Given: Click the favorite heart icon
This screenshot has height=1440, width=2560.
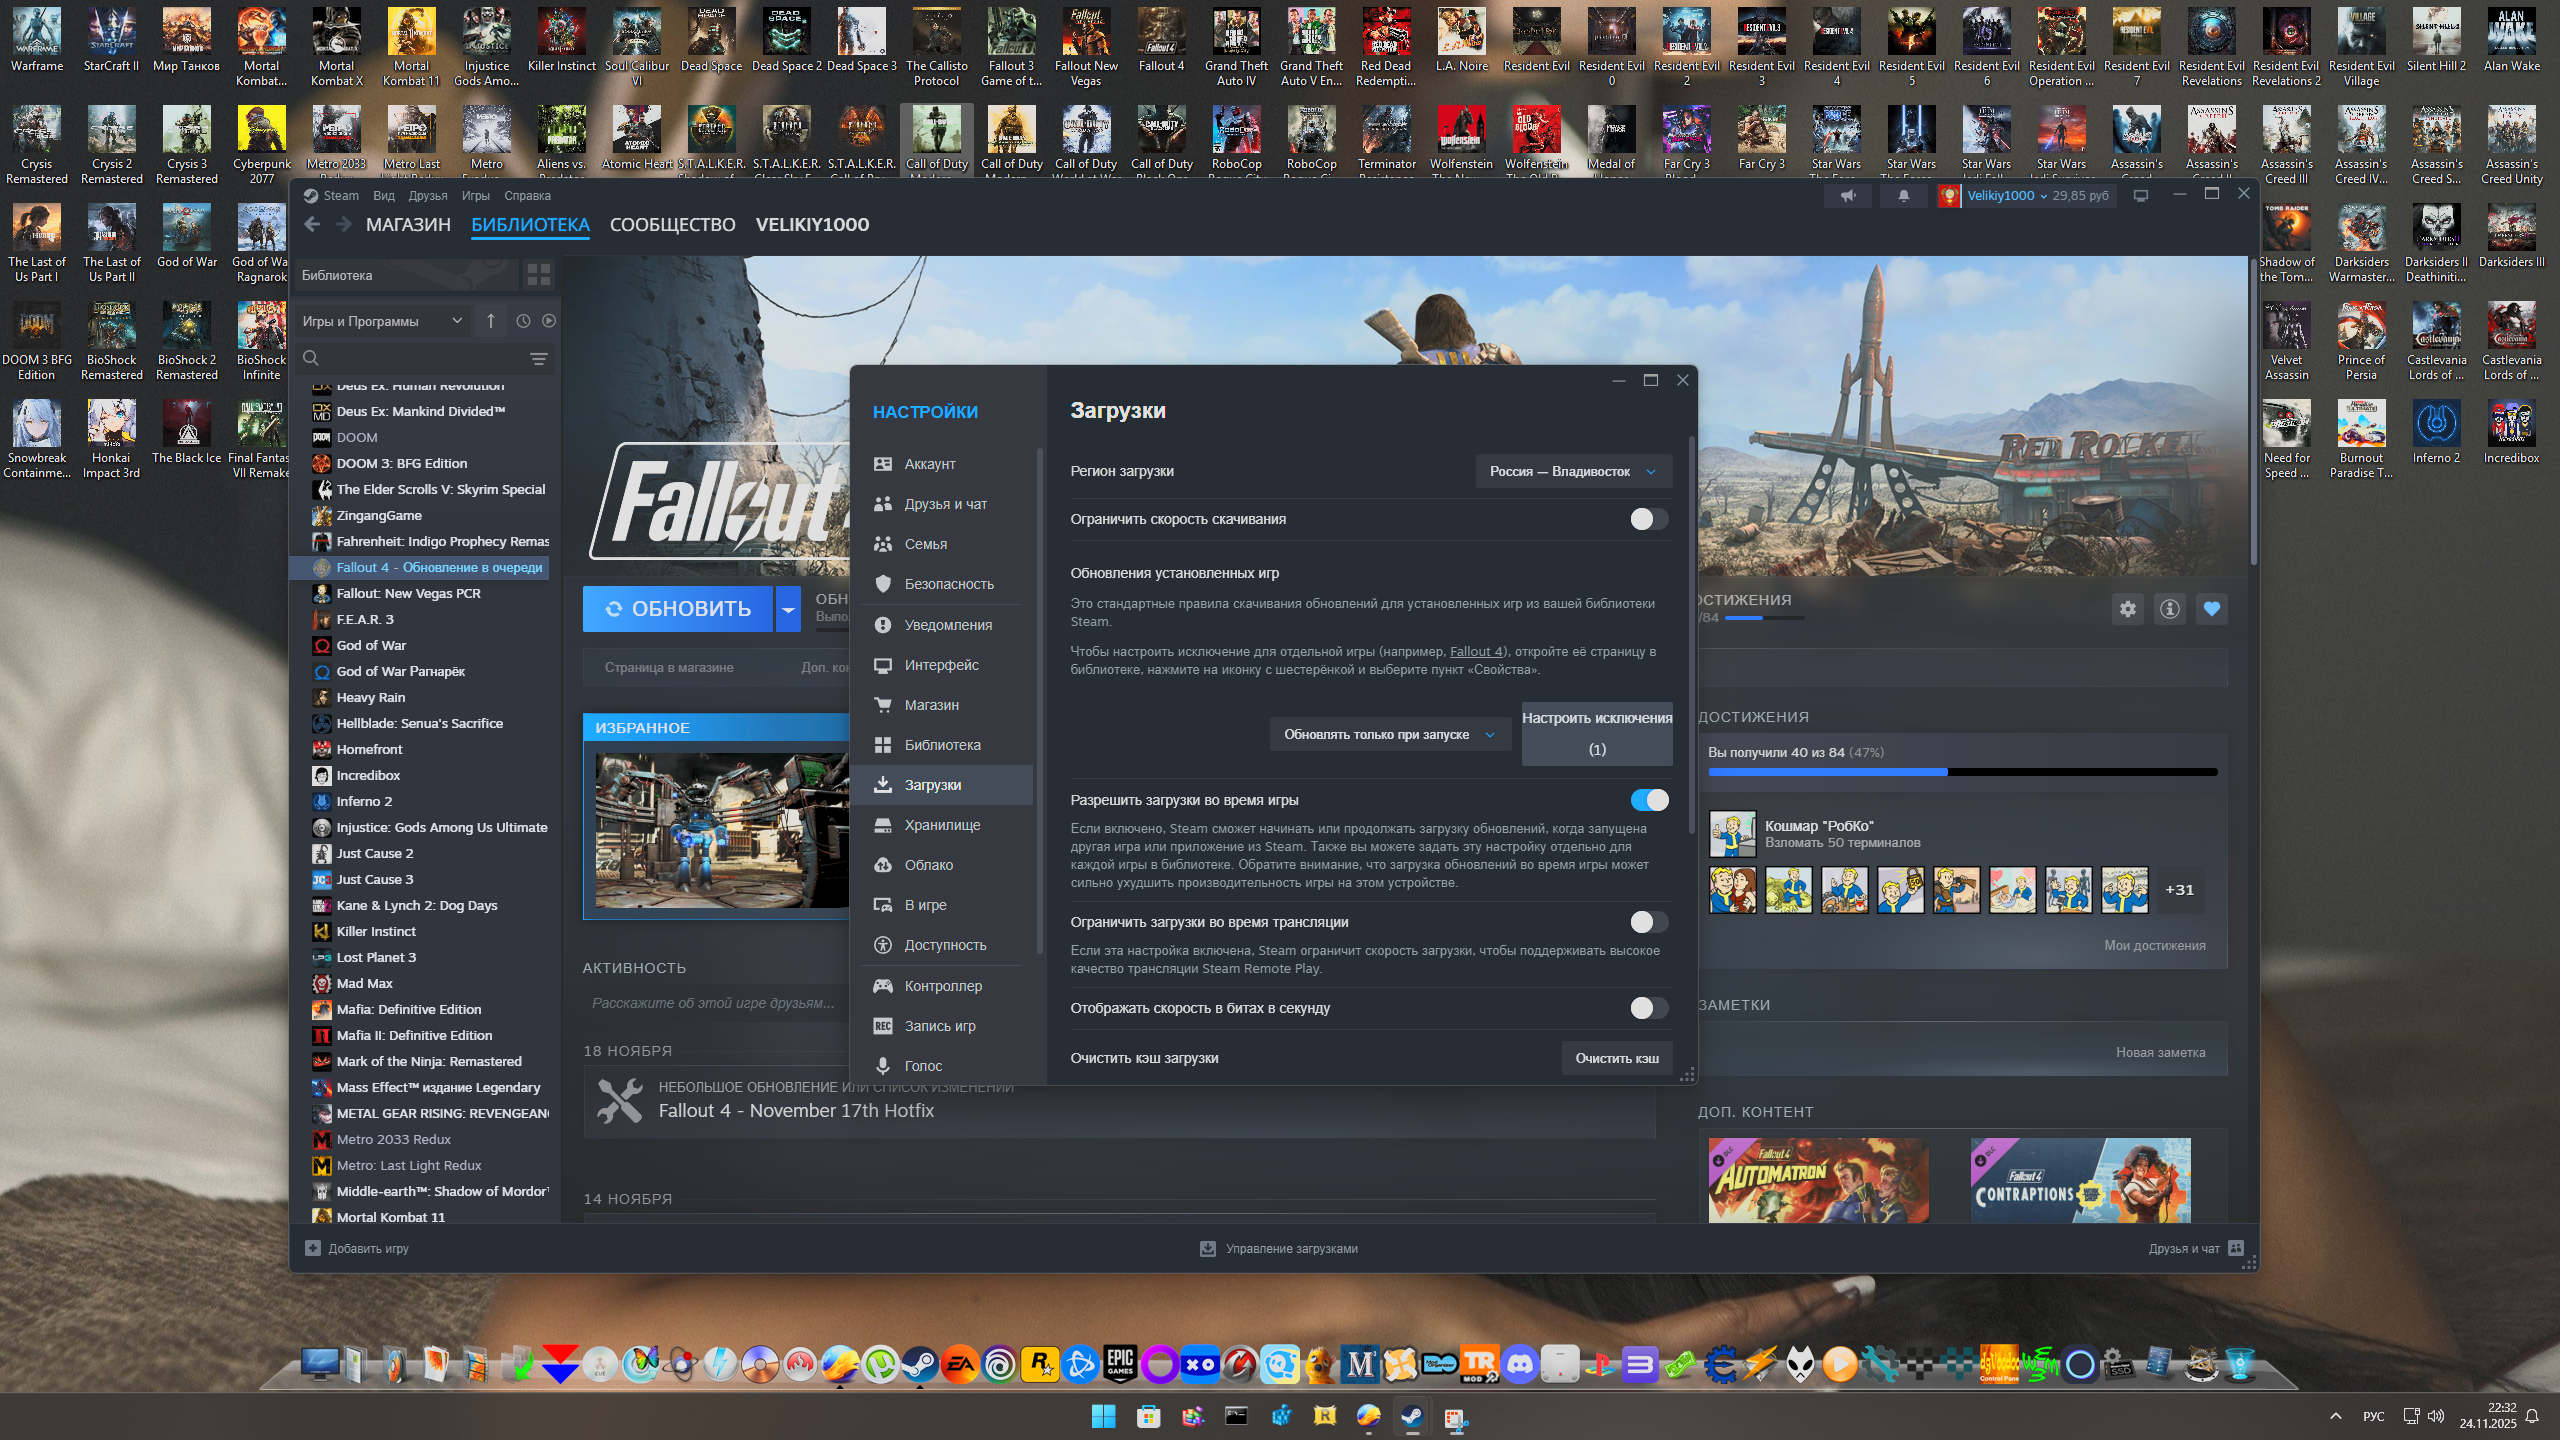Looking at the screenshot, I should click(x=2211, y=609).
